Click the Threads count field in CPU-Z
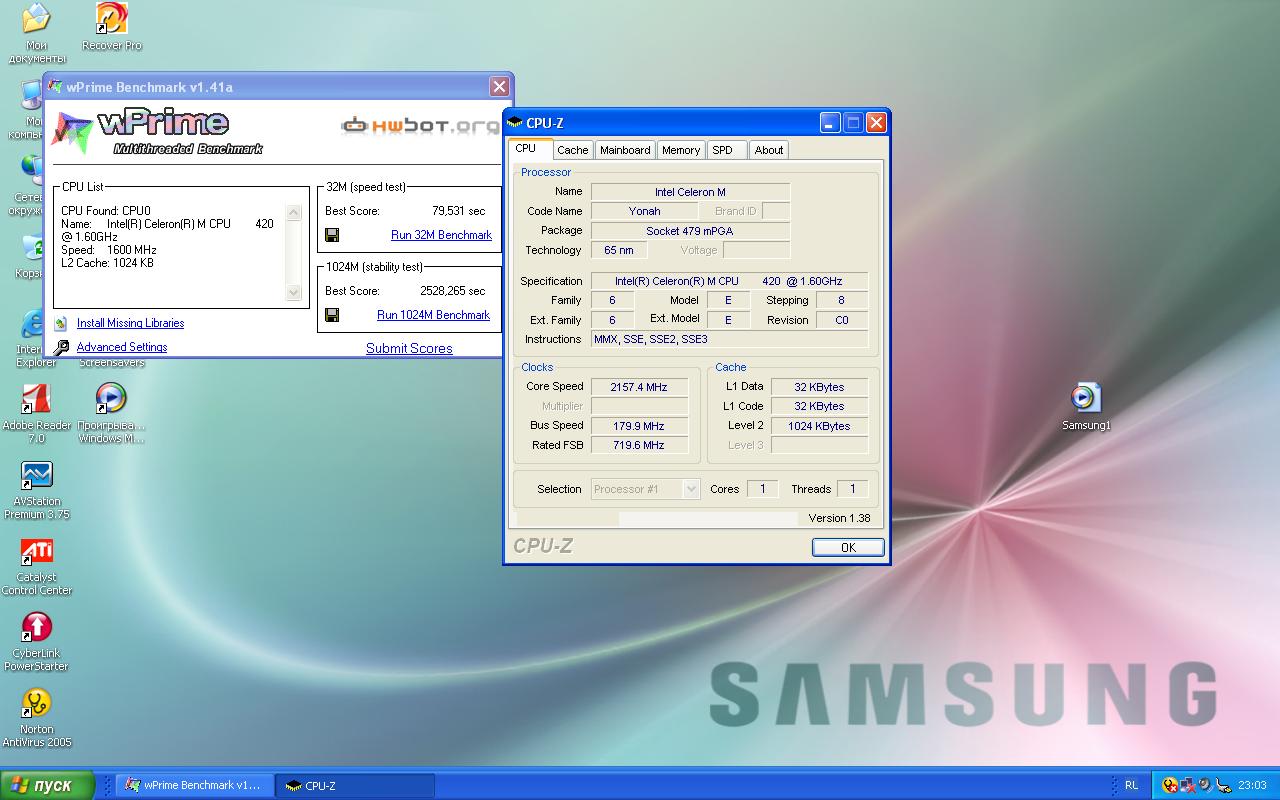Screen dimensions: 1280x800 [853, 489]
